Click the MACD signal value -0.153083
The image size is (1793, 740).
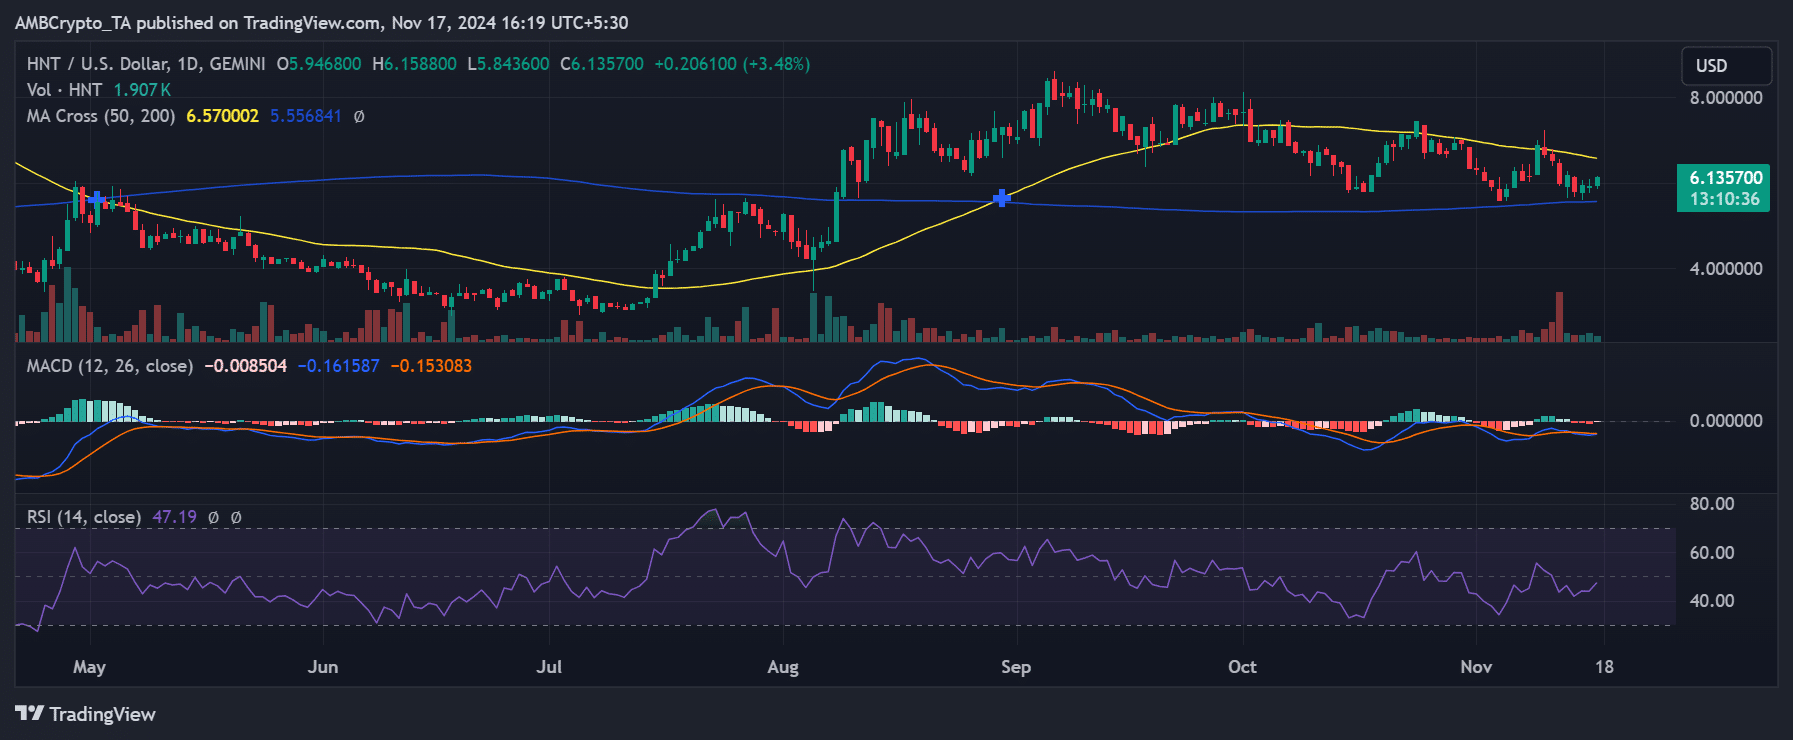pyautogui.click(x=431, y=366)
